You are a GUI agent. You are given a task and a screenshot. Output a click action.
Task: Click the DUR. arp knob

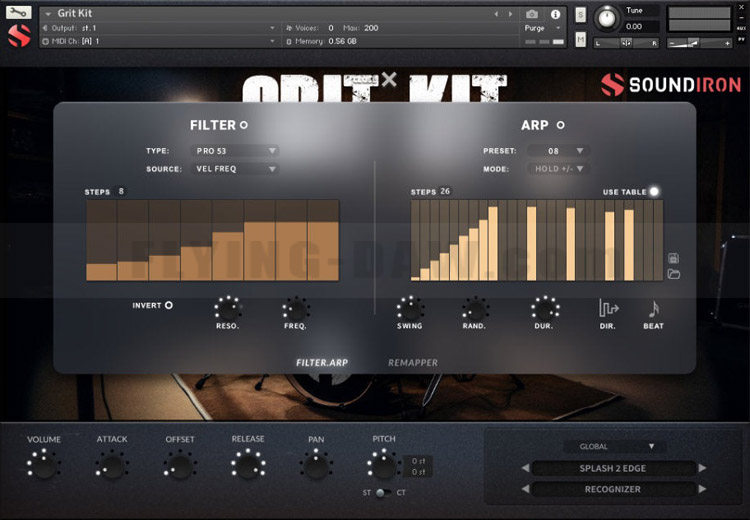(544, 309)
